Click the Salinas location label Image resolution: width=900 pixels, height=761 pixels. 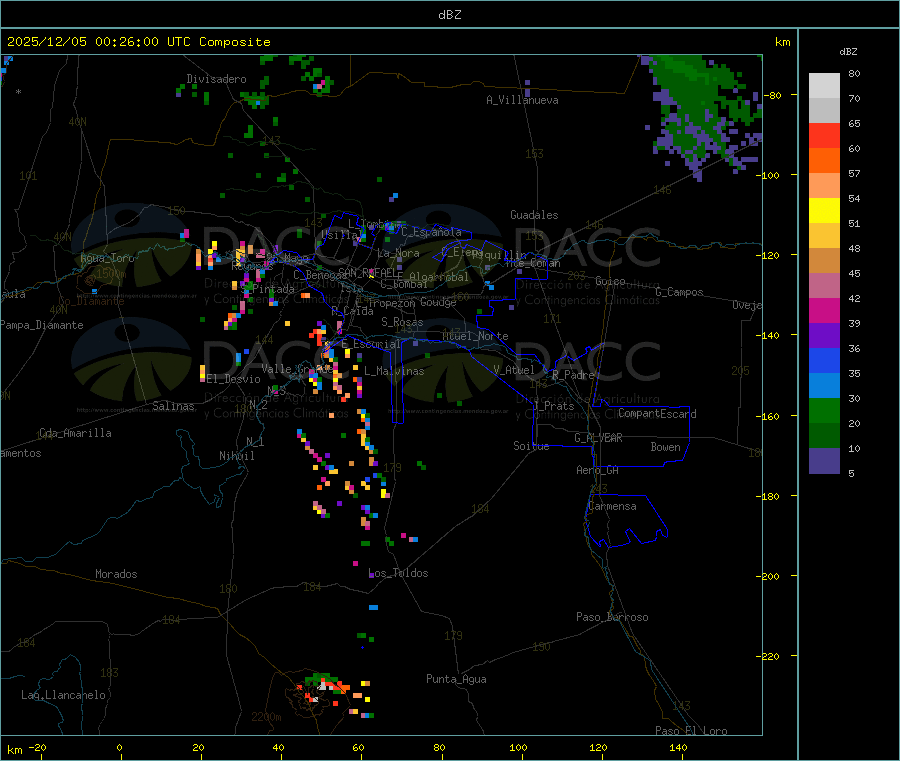click(173, 406)
